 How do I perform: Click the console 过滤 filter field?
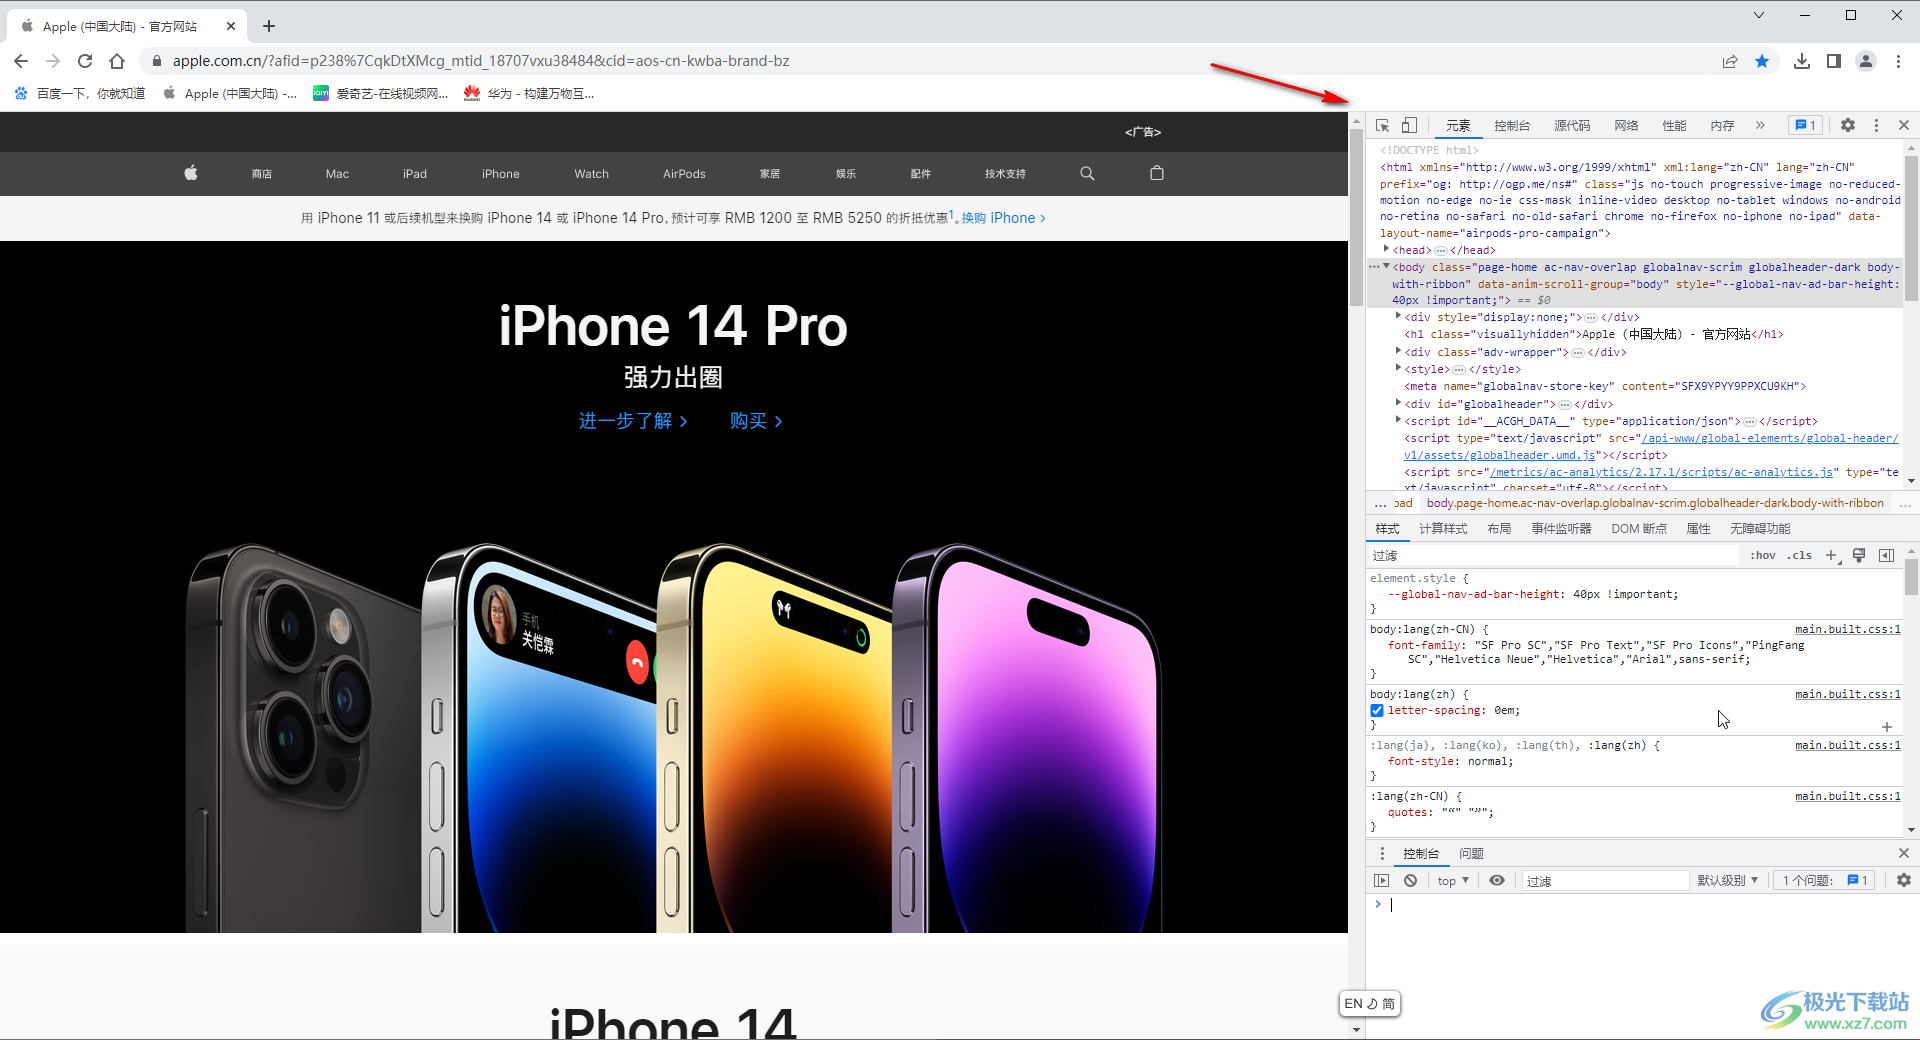[x=1605, y=880]
